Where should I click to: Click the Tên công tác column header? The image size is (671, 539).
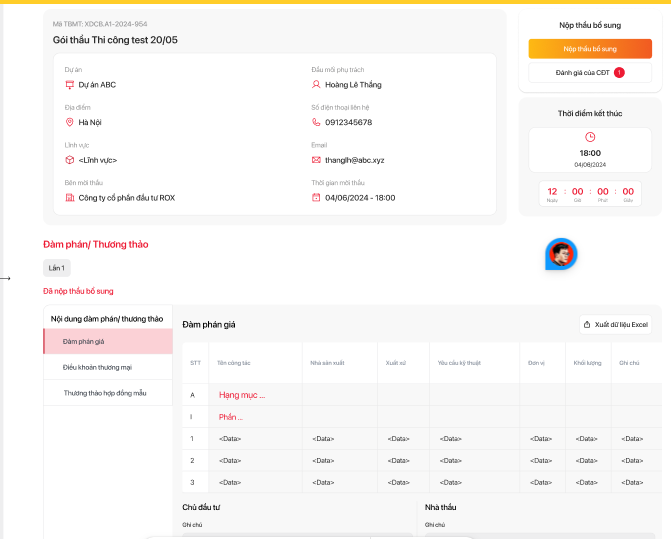point(235,362)
